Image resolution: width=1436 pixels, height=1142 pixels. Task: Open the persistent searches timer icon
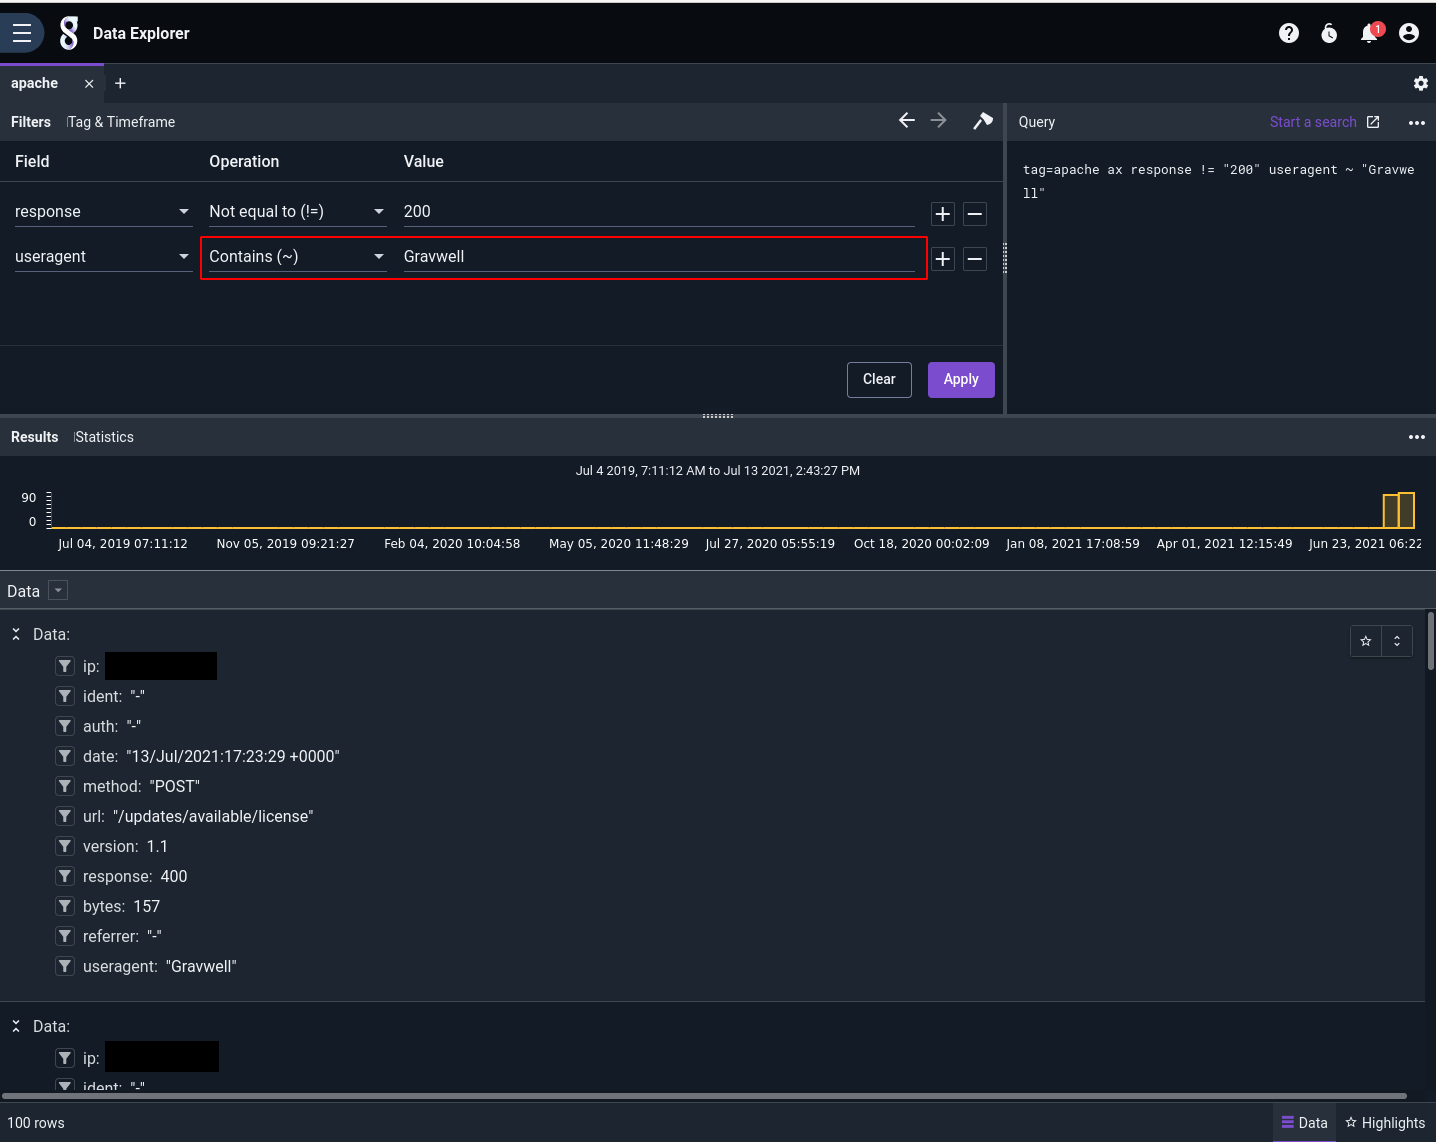pyautogui.click(x=1329, y=33)
